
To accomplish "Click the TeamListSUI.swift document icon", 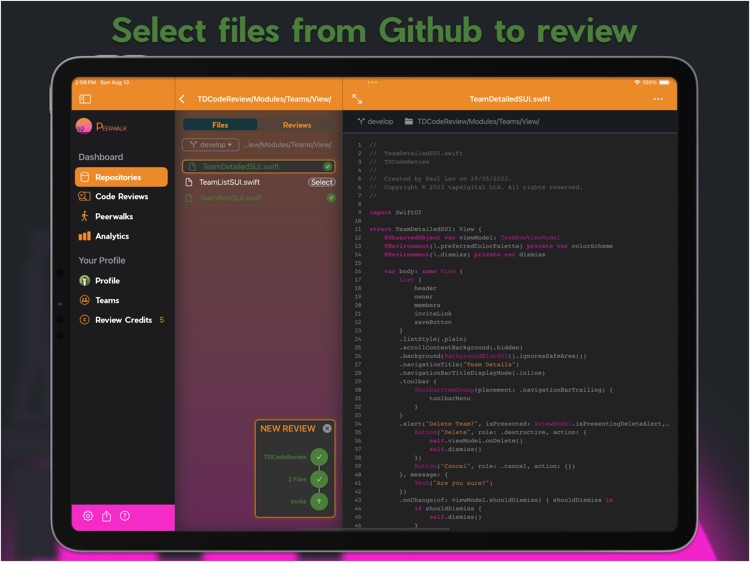I will [x=189, y=182].
